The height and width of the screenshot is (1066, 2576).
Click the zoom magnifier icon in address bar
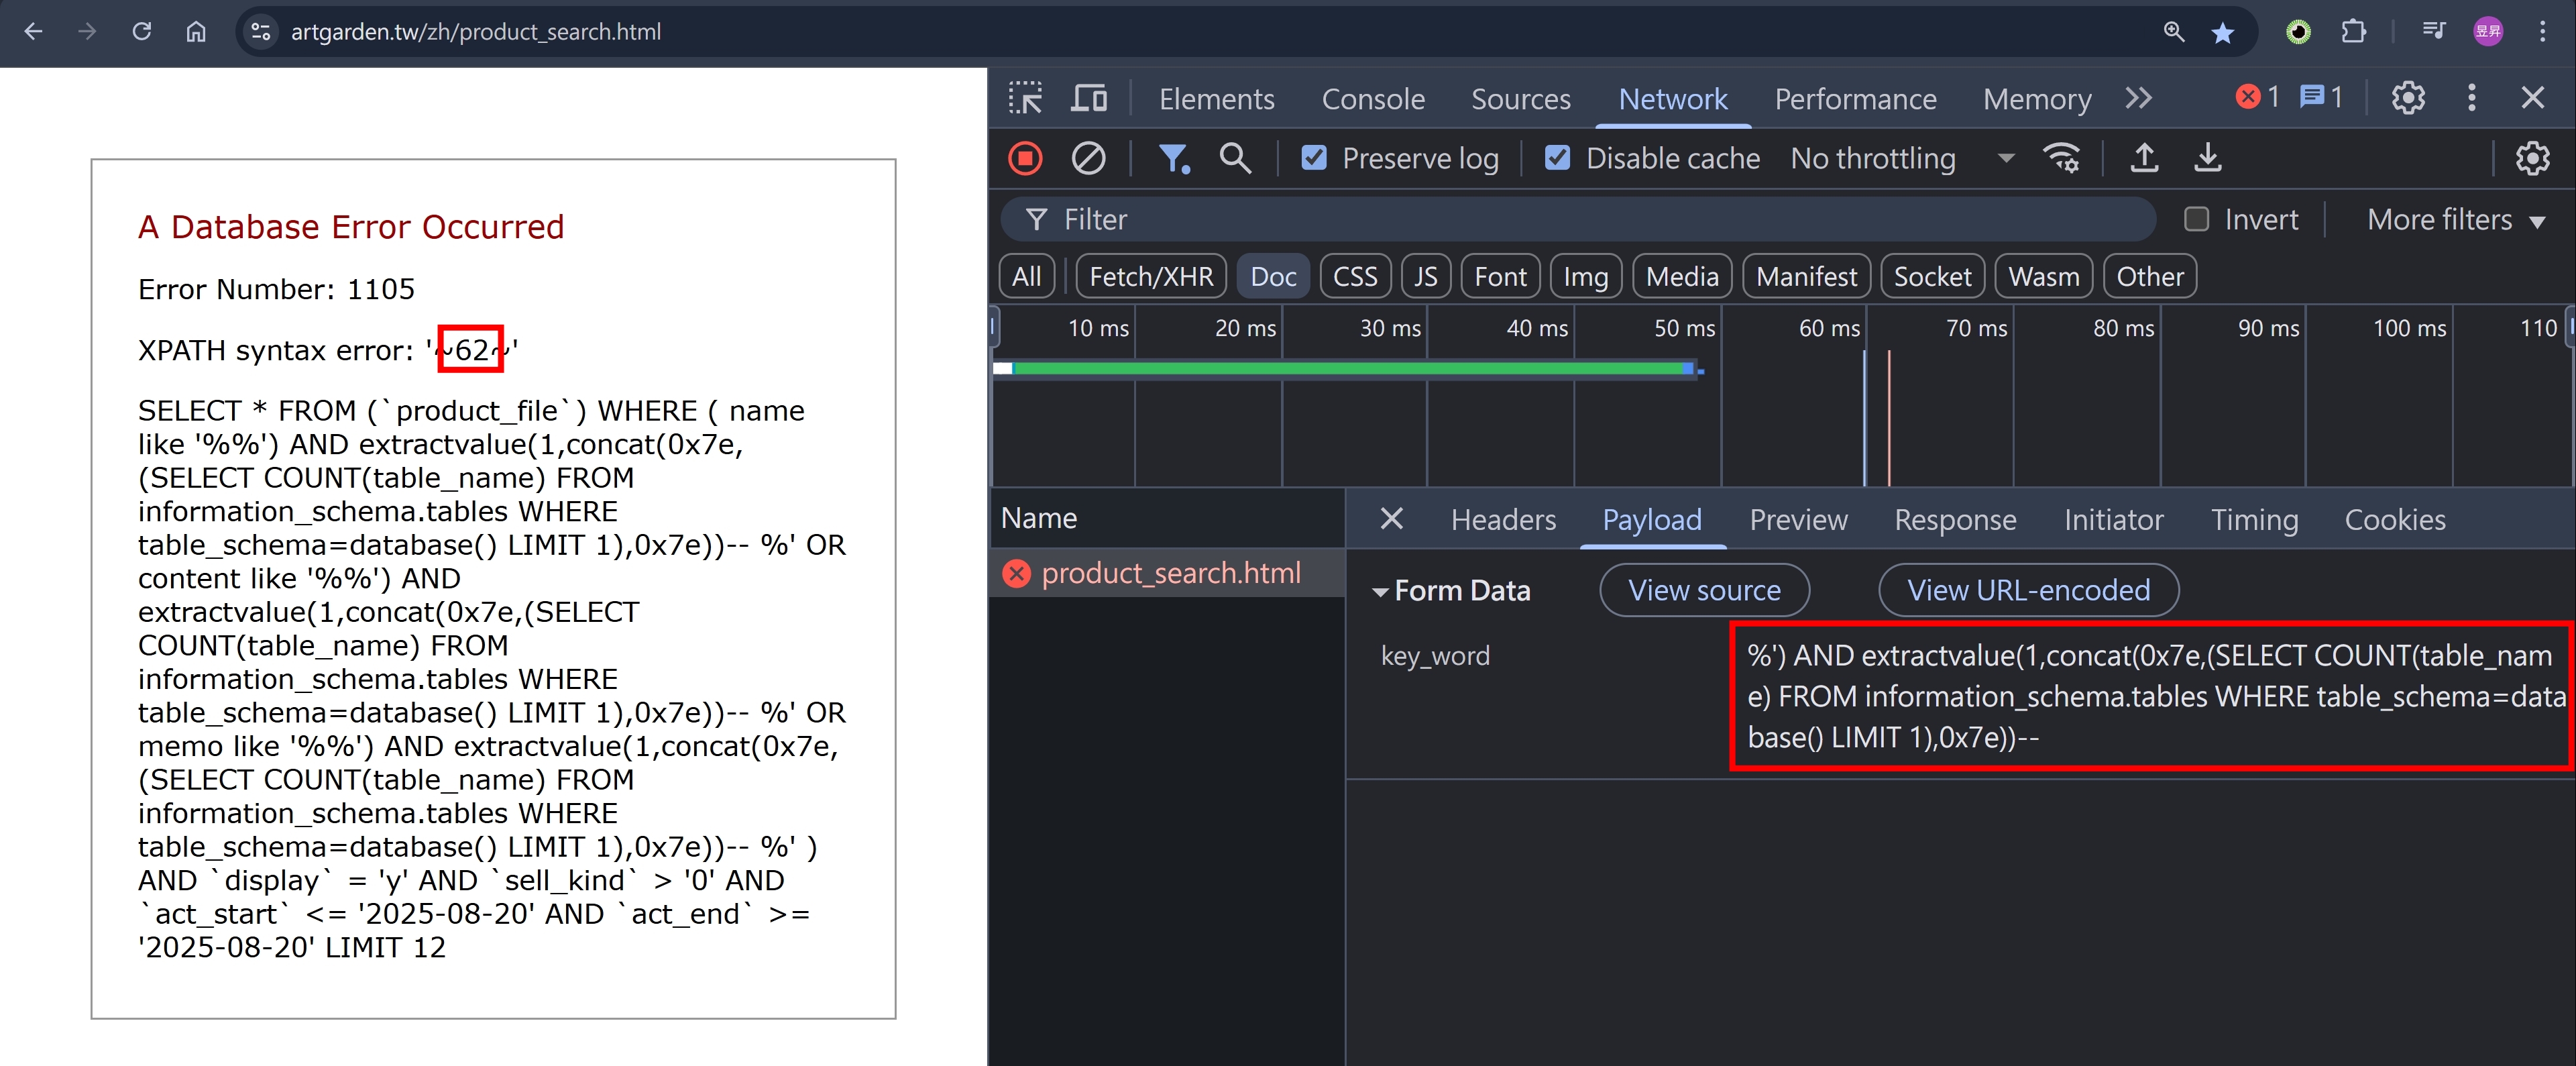pos(2174,32)
